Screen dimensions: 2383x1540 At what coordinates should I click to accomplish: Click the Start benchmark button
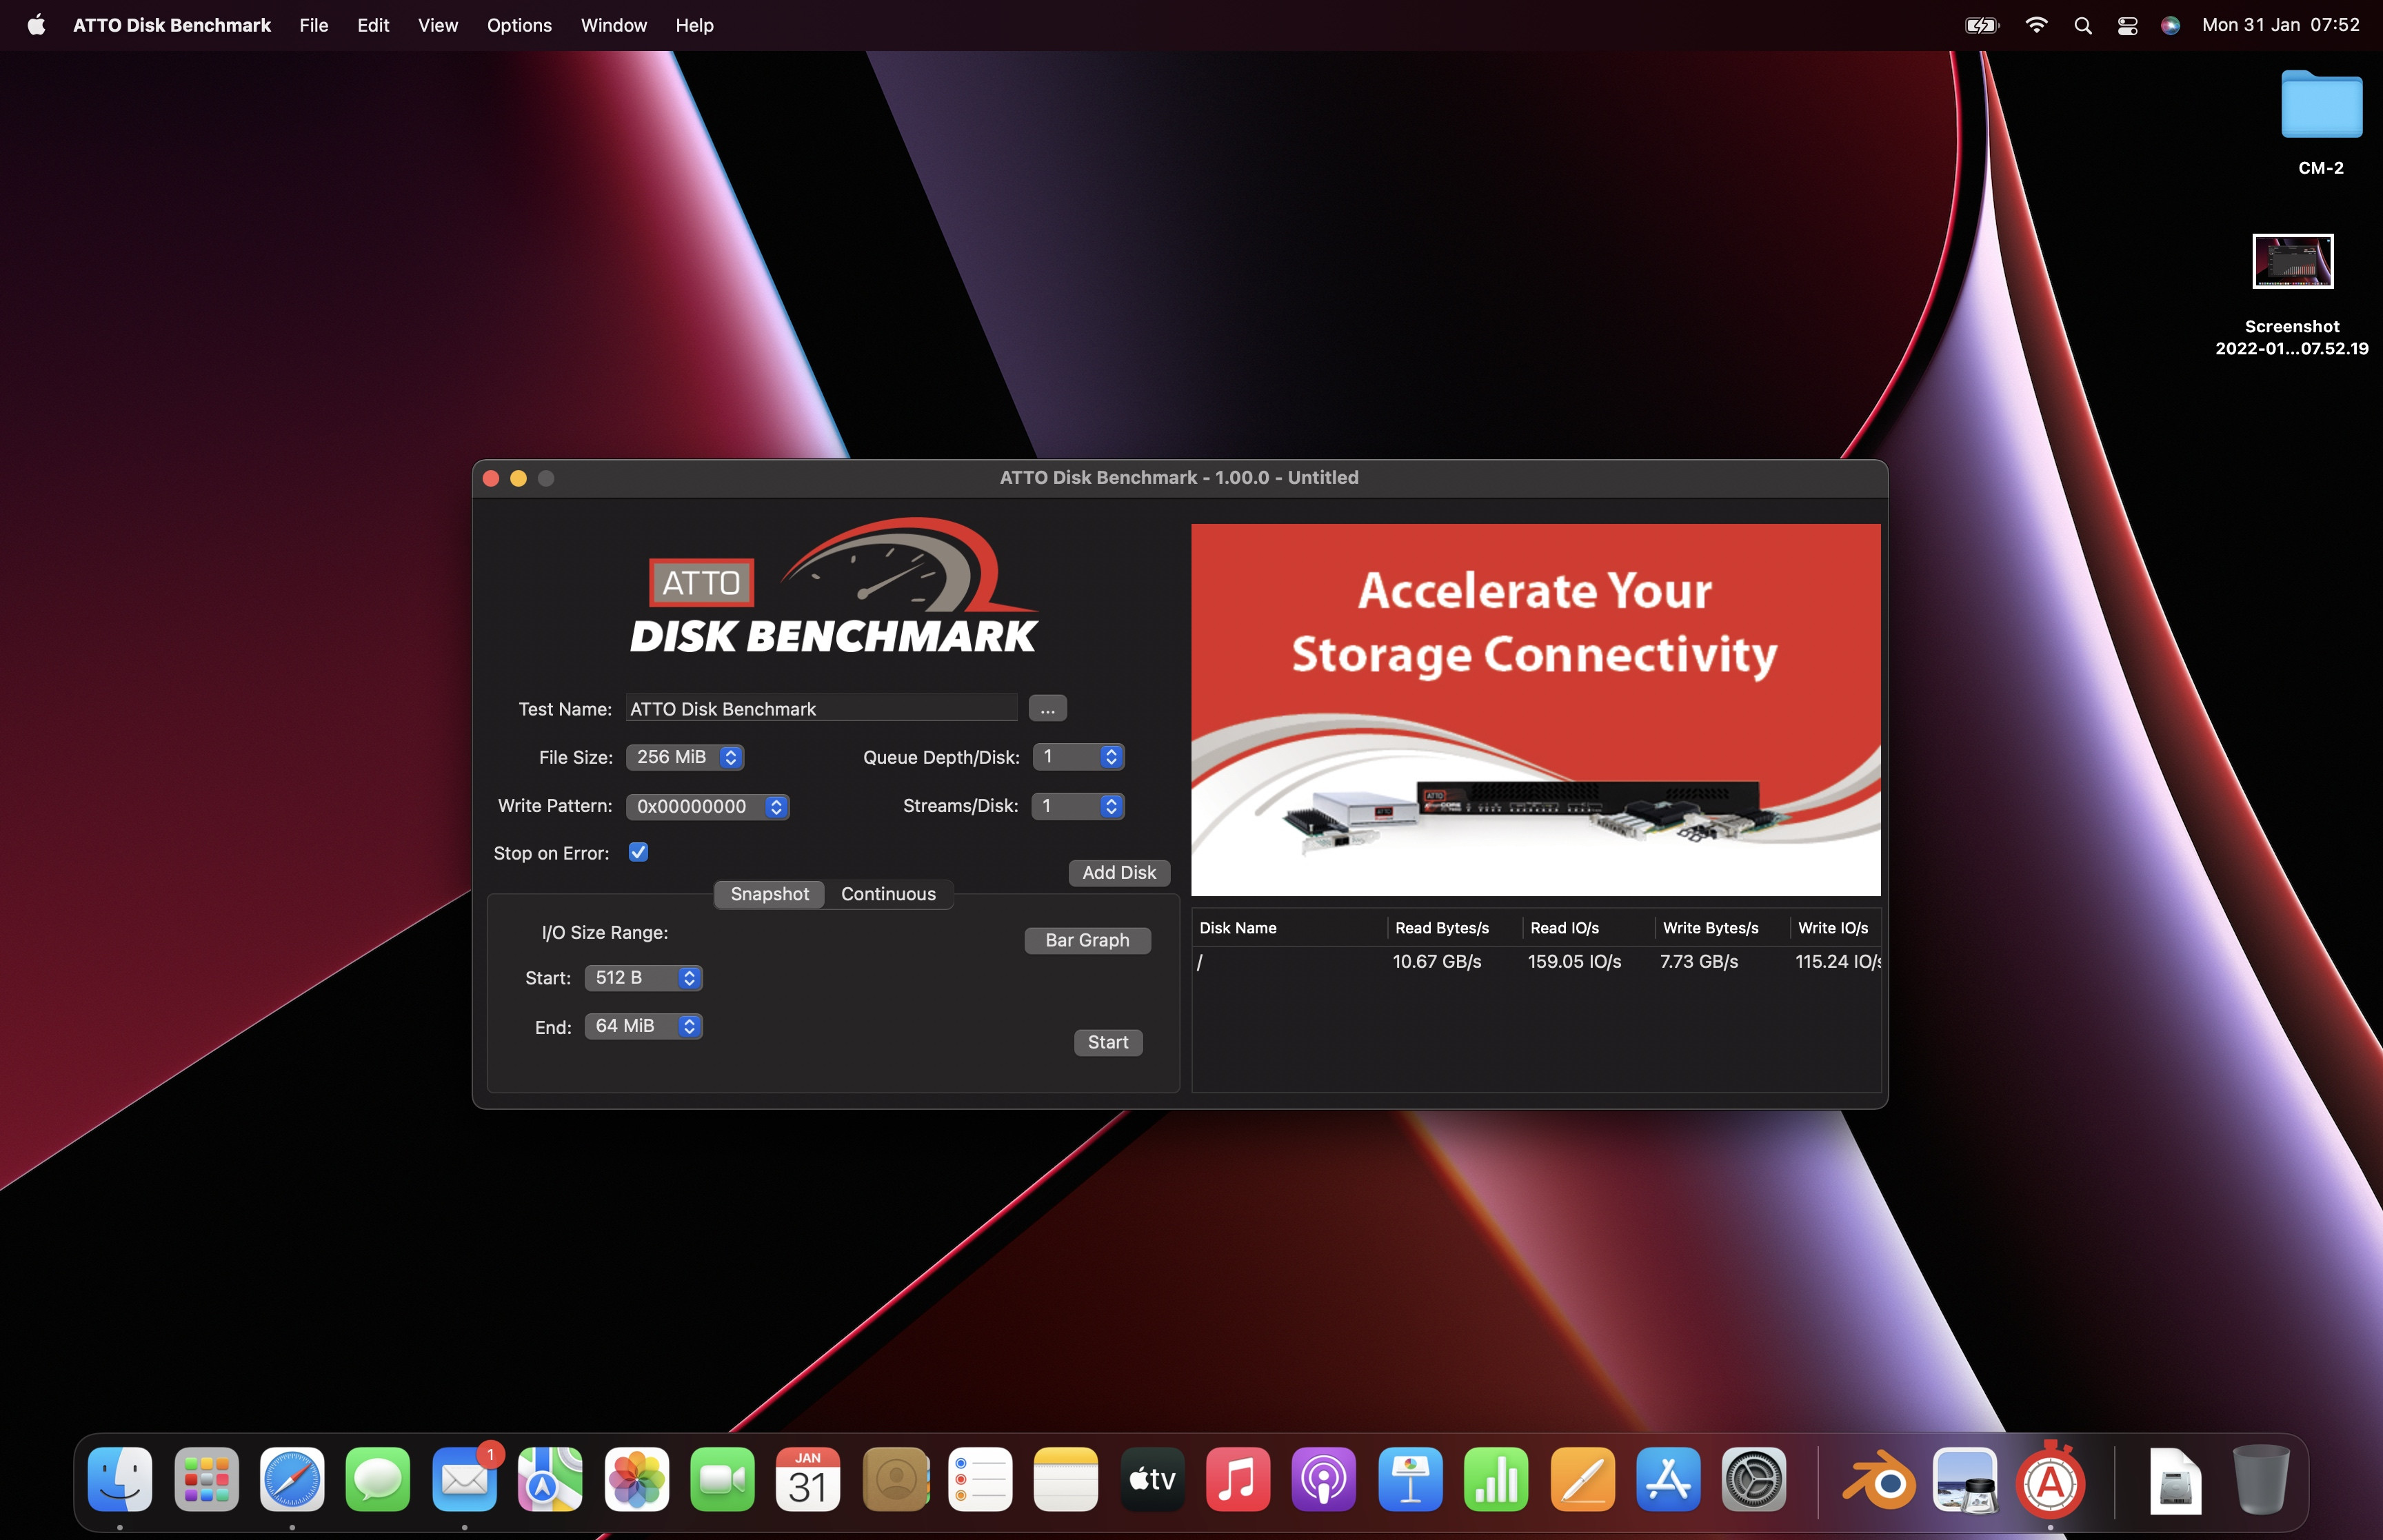click(1107, 1042)
